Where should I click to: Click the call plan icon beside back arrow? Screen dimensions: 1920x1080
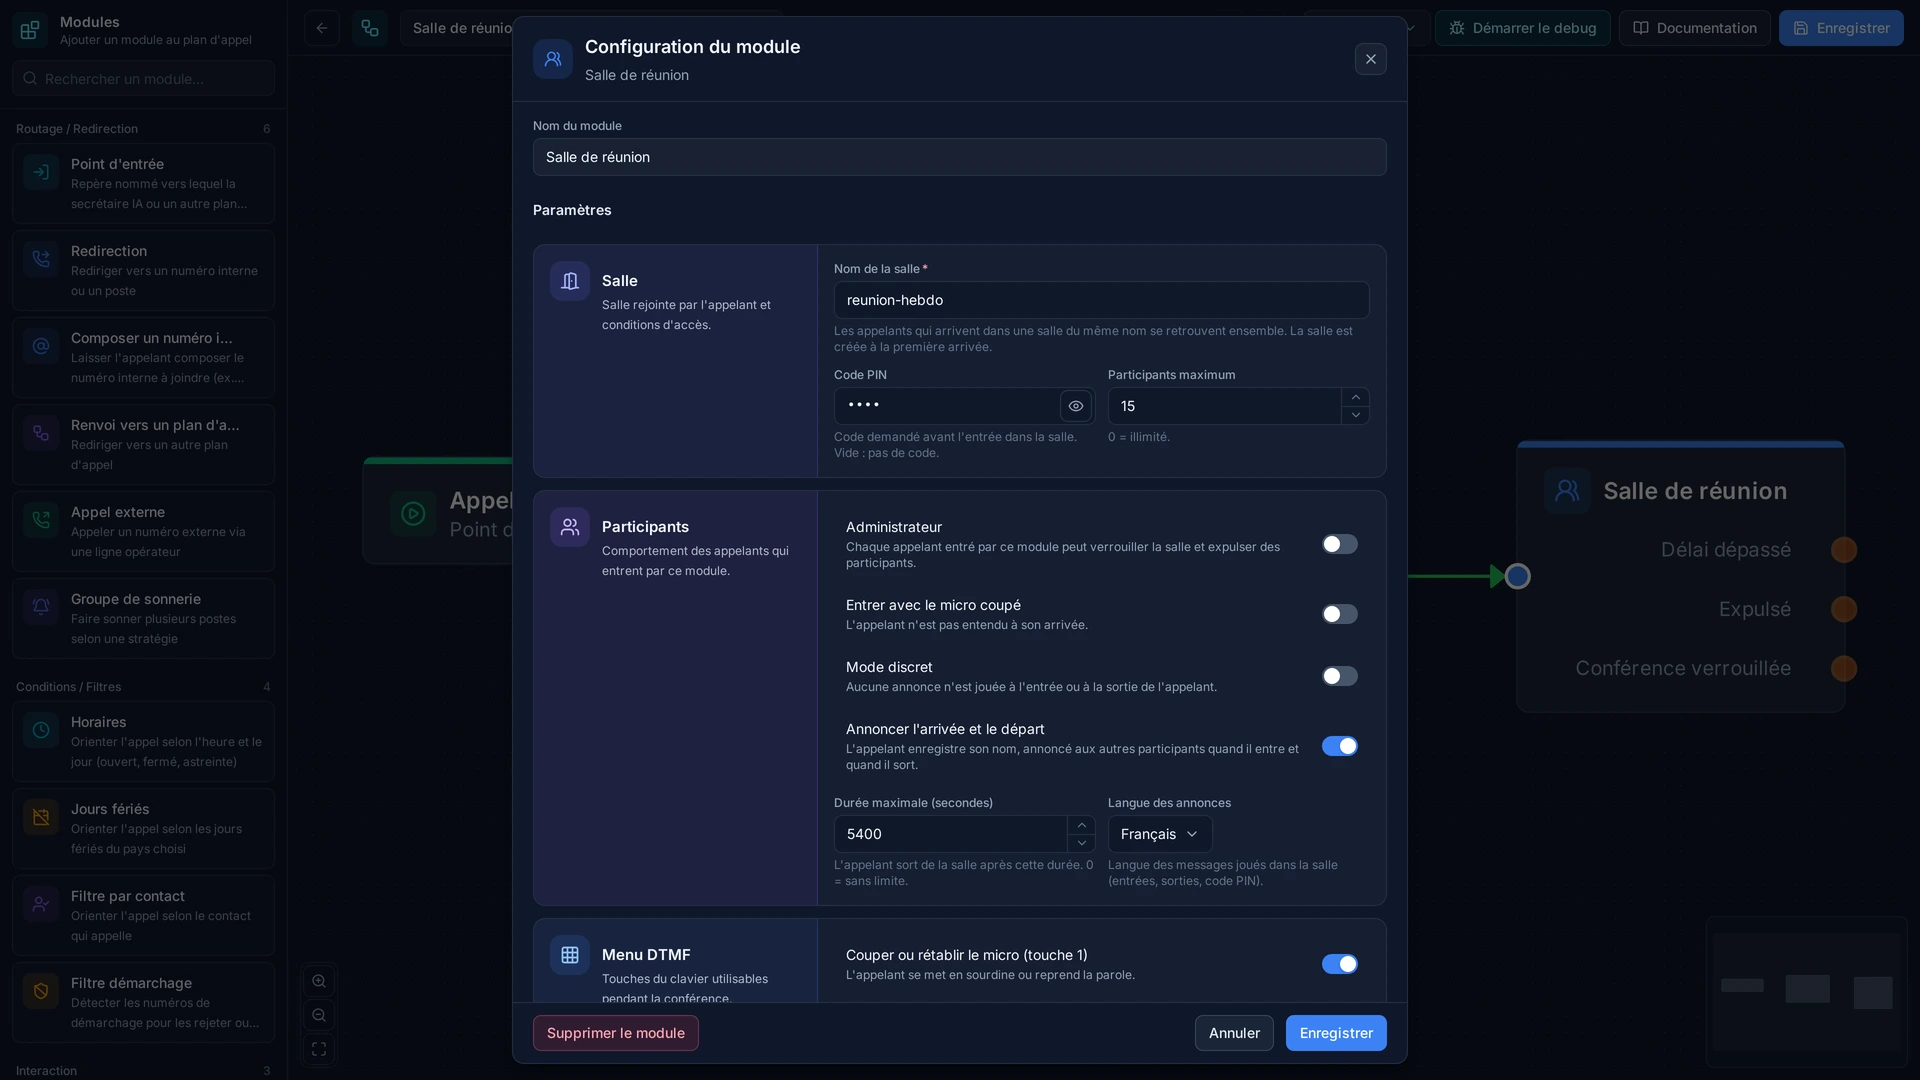[370, 28]
